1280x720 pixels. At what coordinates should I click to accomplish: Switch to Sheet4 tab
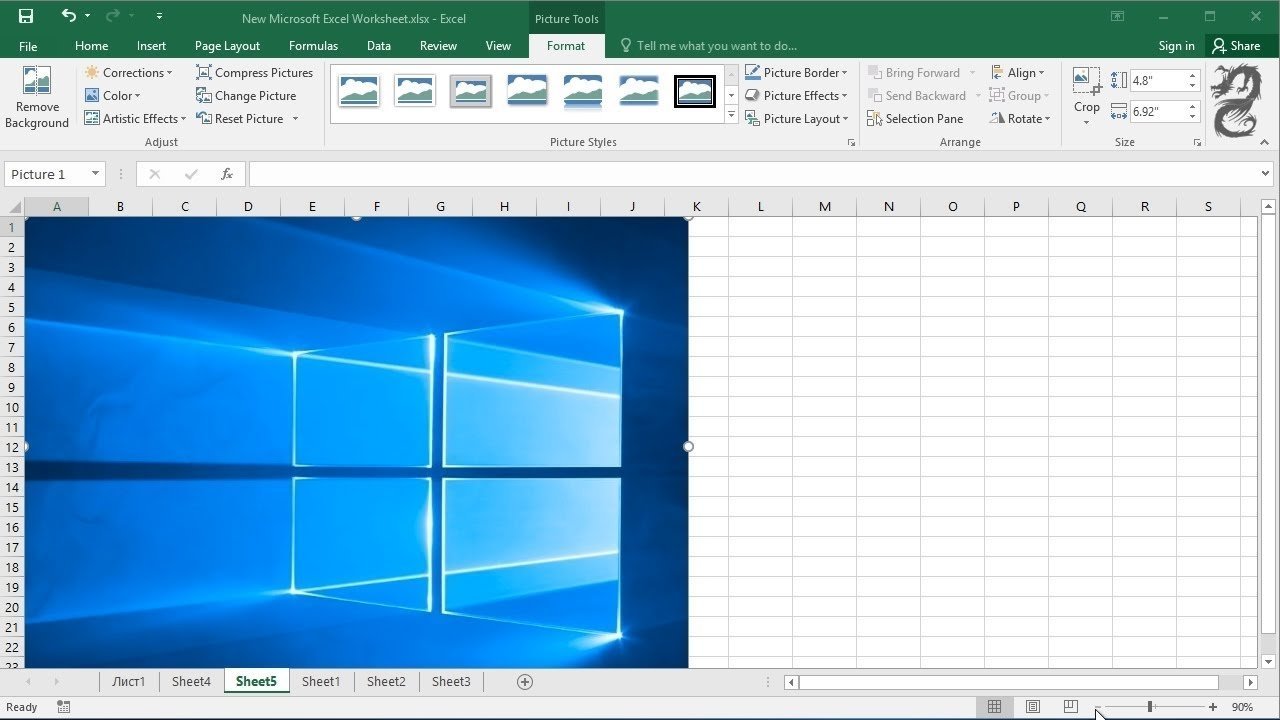tap(191, 682)
